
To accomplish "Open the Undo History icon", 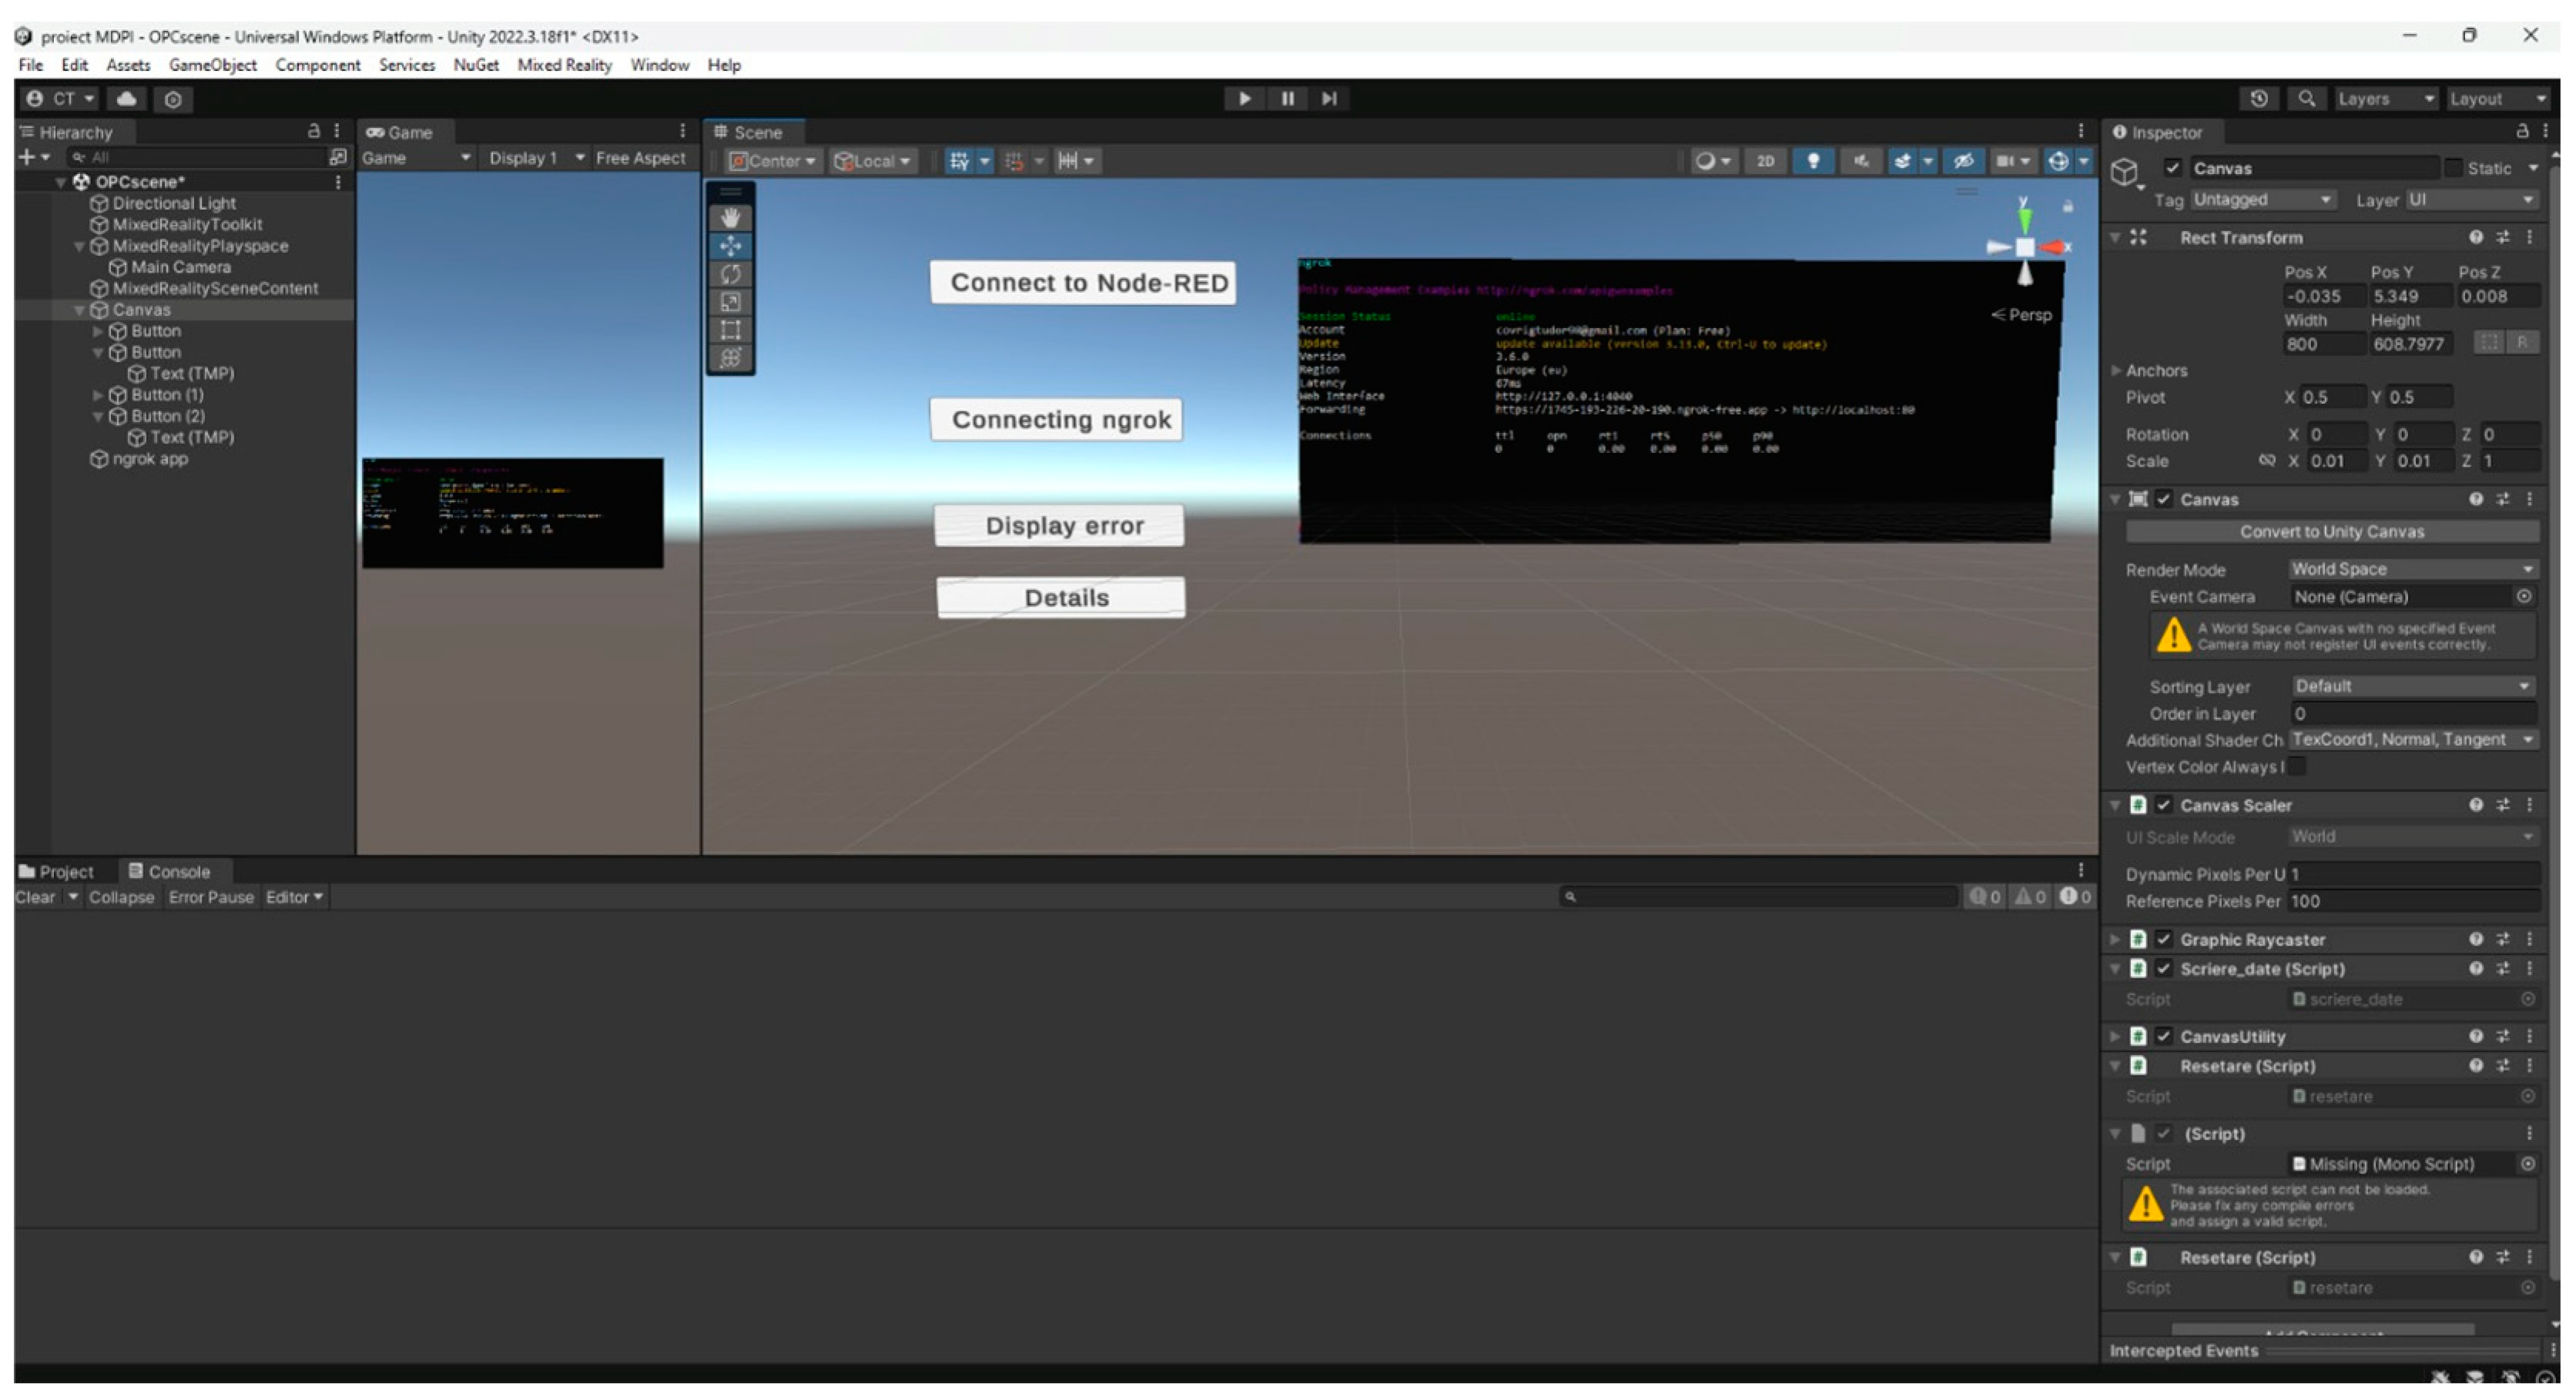I will click(2258, 99).
